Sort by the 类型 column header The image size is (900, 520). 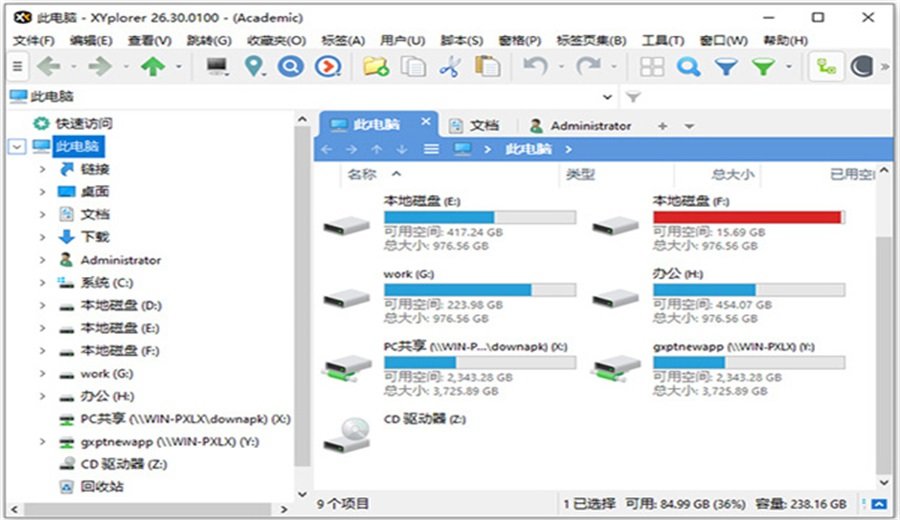[x=580, y=174]
